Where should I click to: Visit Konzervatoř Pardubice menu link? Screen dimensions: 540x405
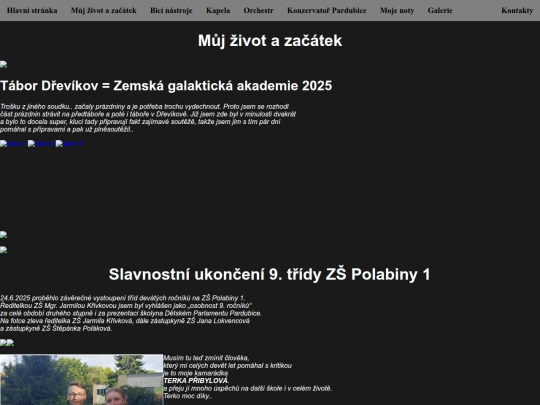coord(327,10)
